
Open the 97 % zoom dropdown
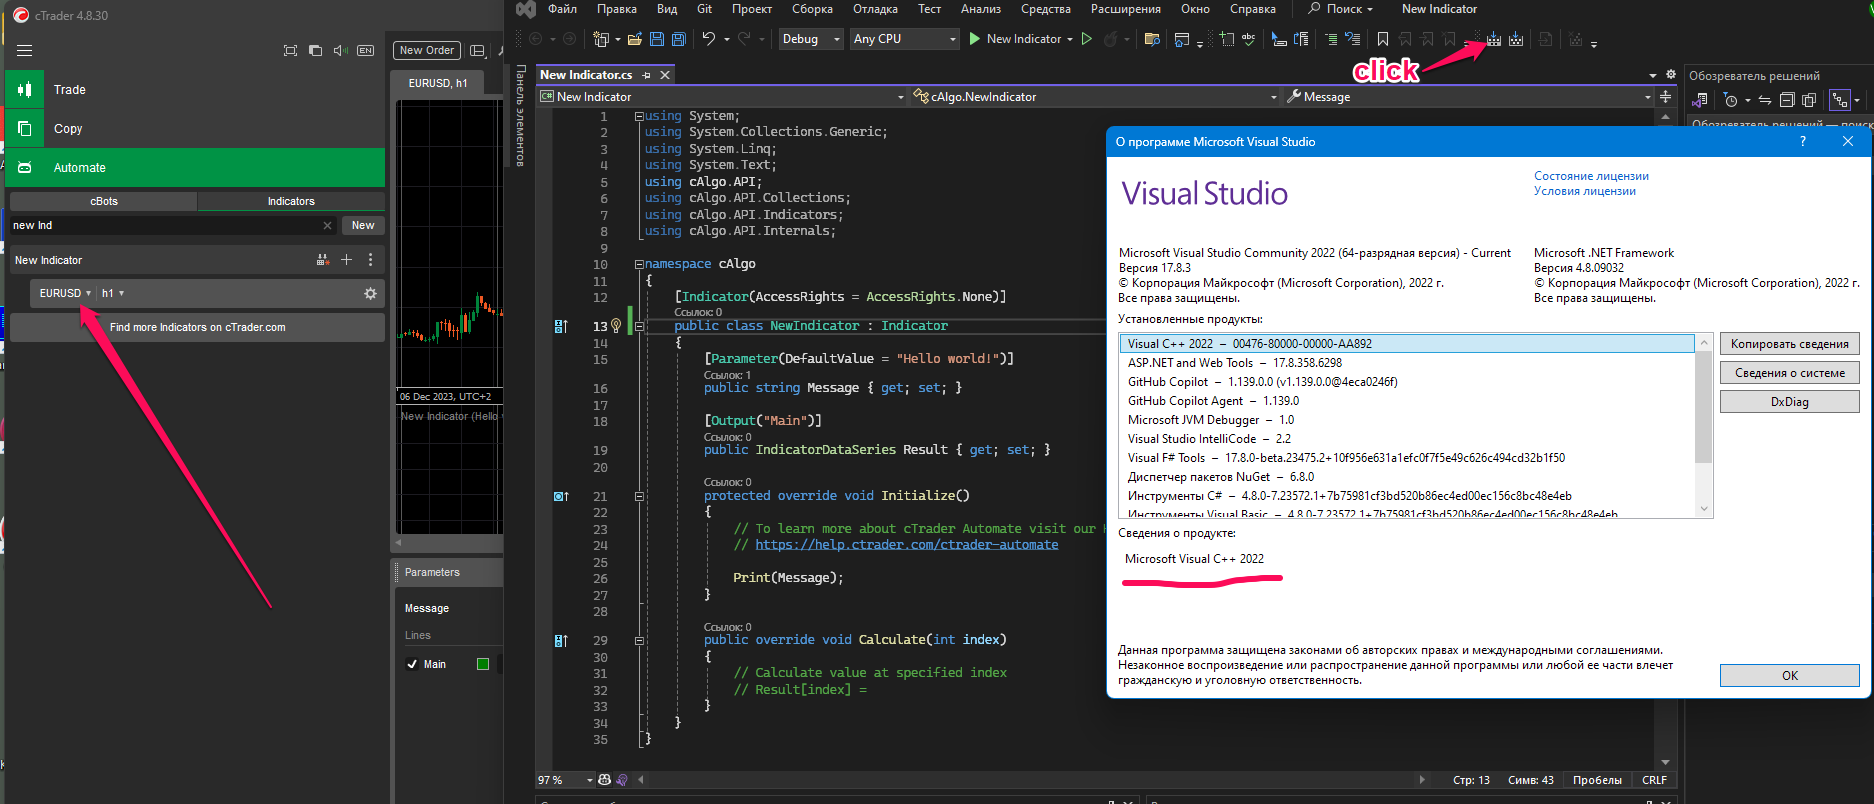click(566, 780)
